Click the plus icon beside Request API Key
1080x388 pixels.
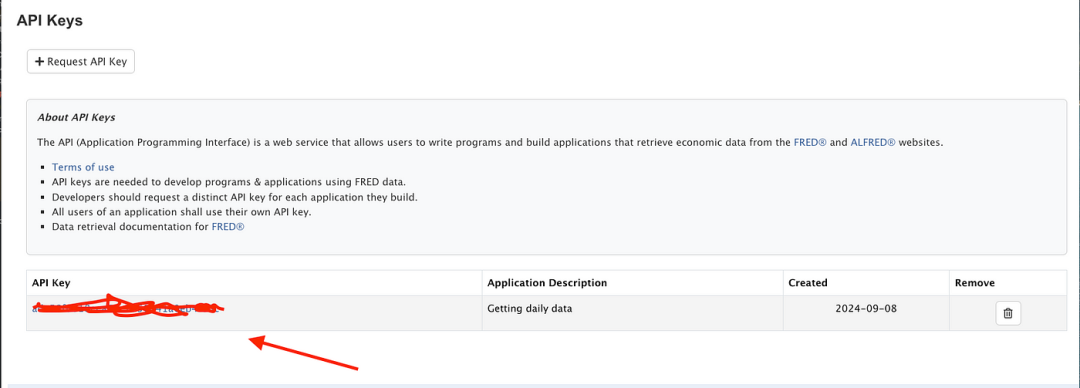(40, 61)
